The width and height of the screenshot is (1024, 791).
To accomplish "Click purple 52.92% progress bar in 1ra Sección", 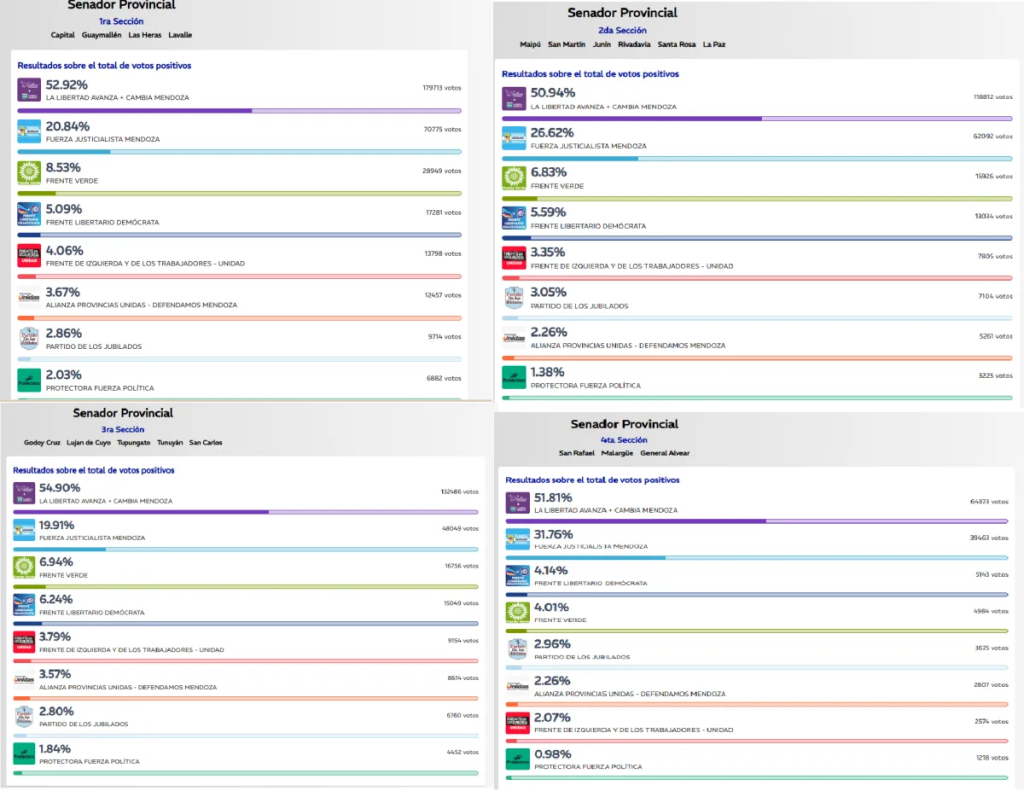I will coord(239,111).
